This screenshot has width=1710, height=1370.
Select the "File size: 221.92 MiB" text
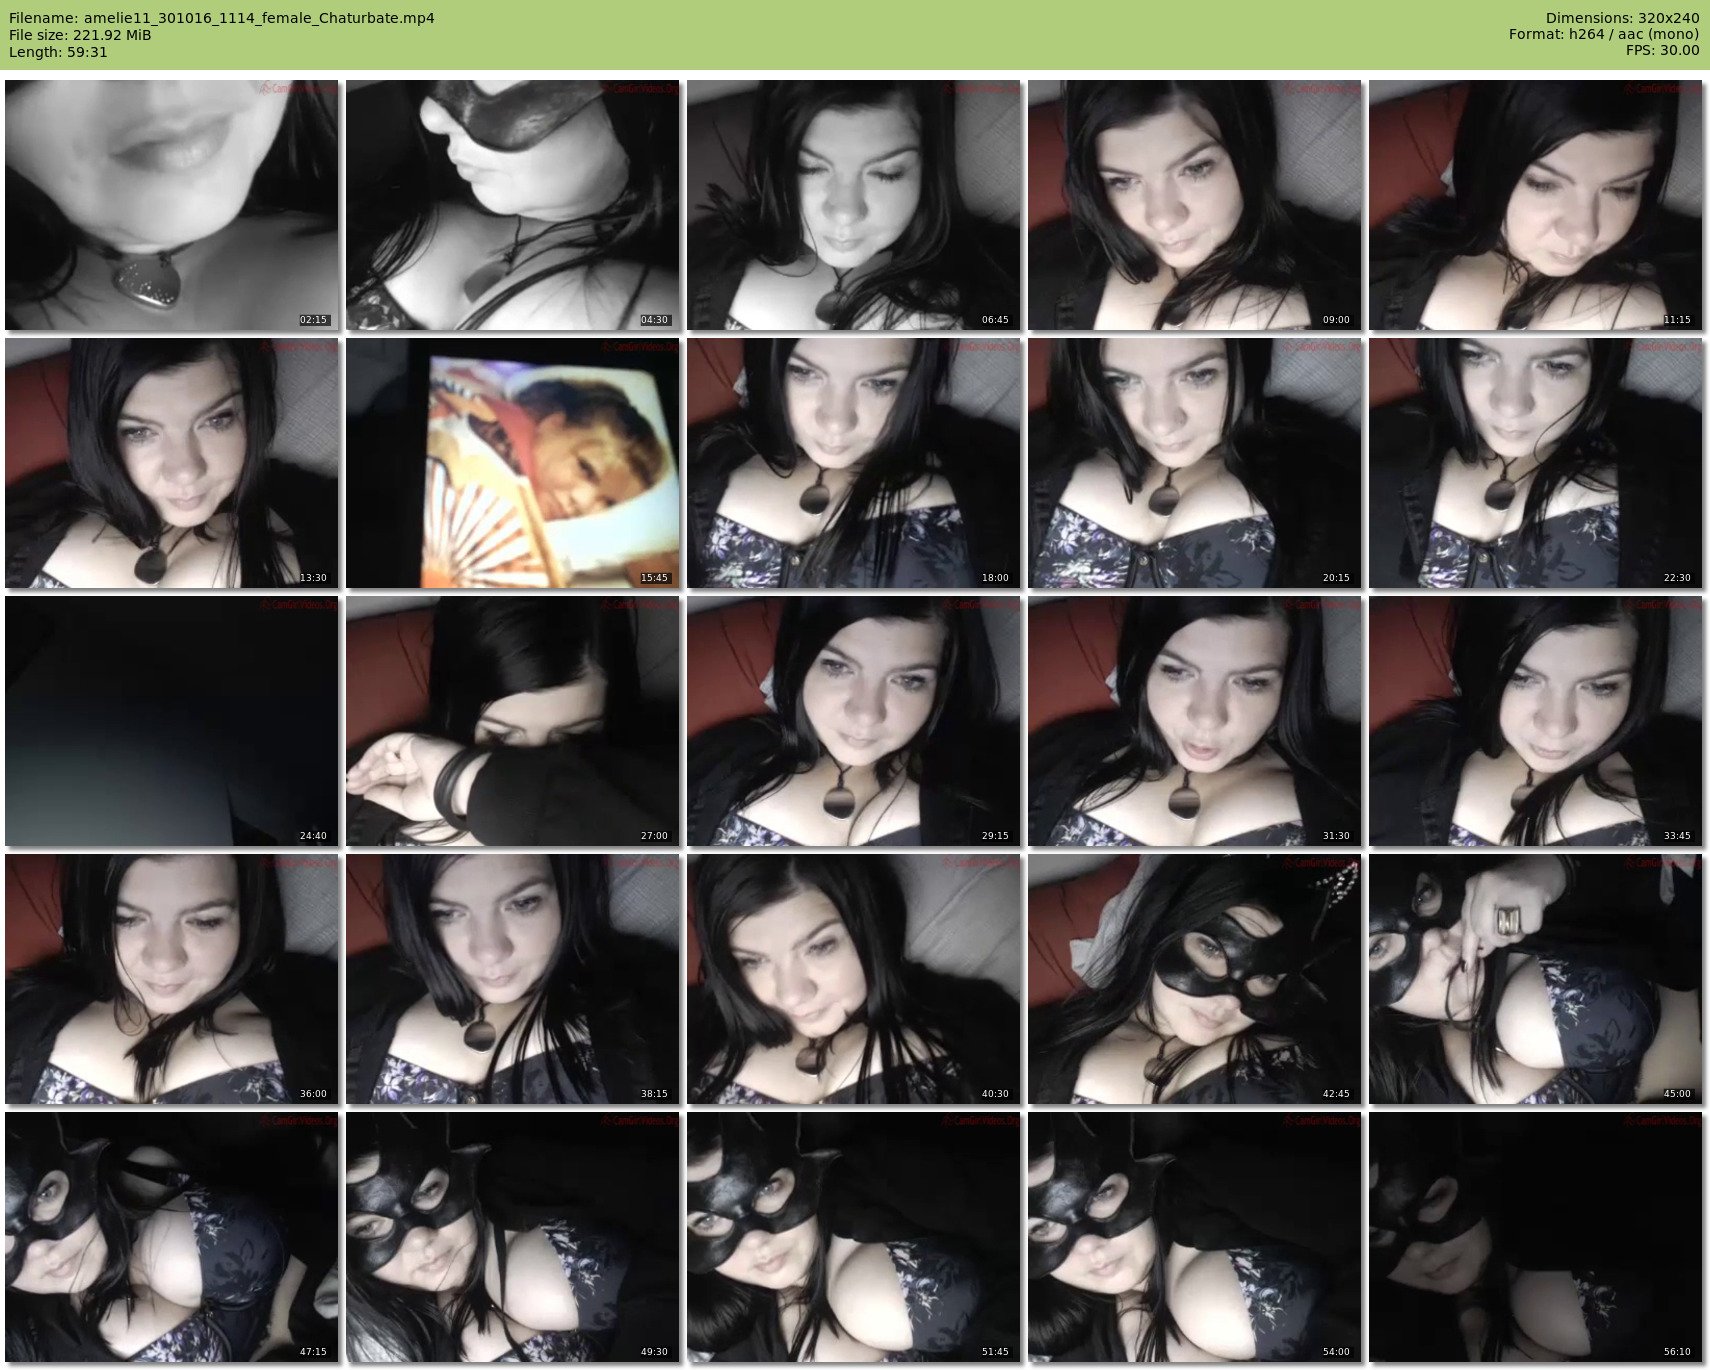80,35
